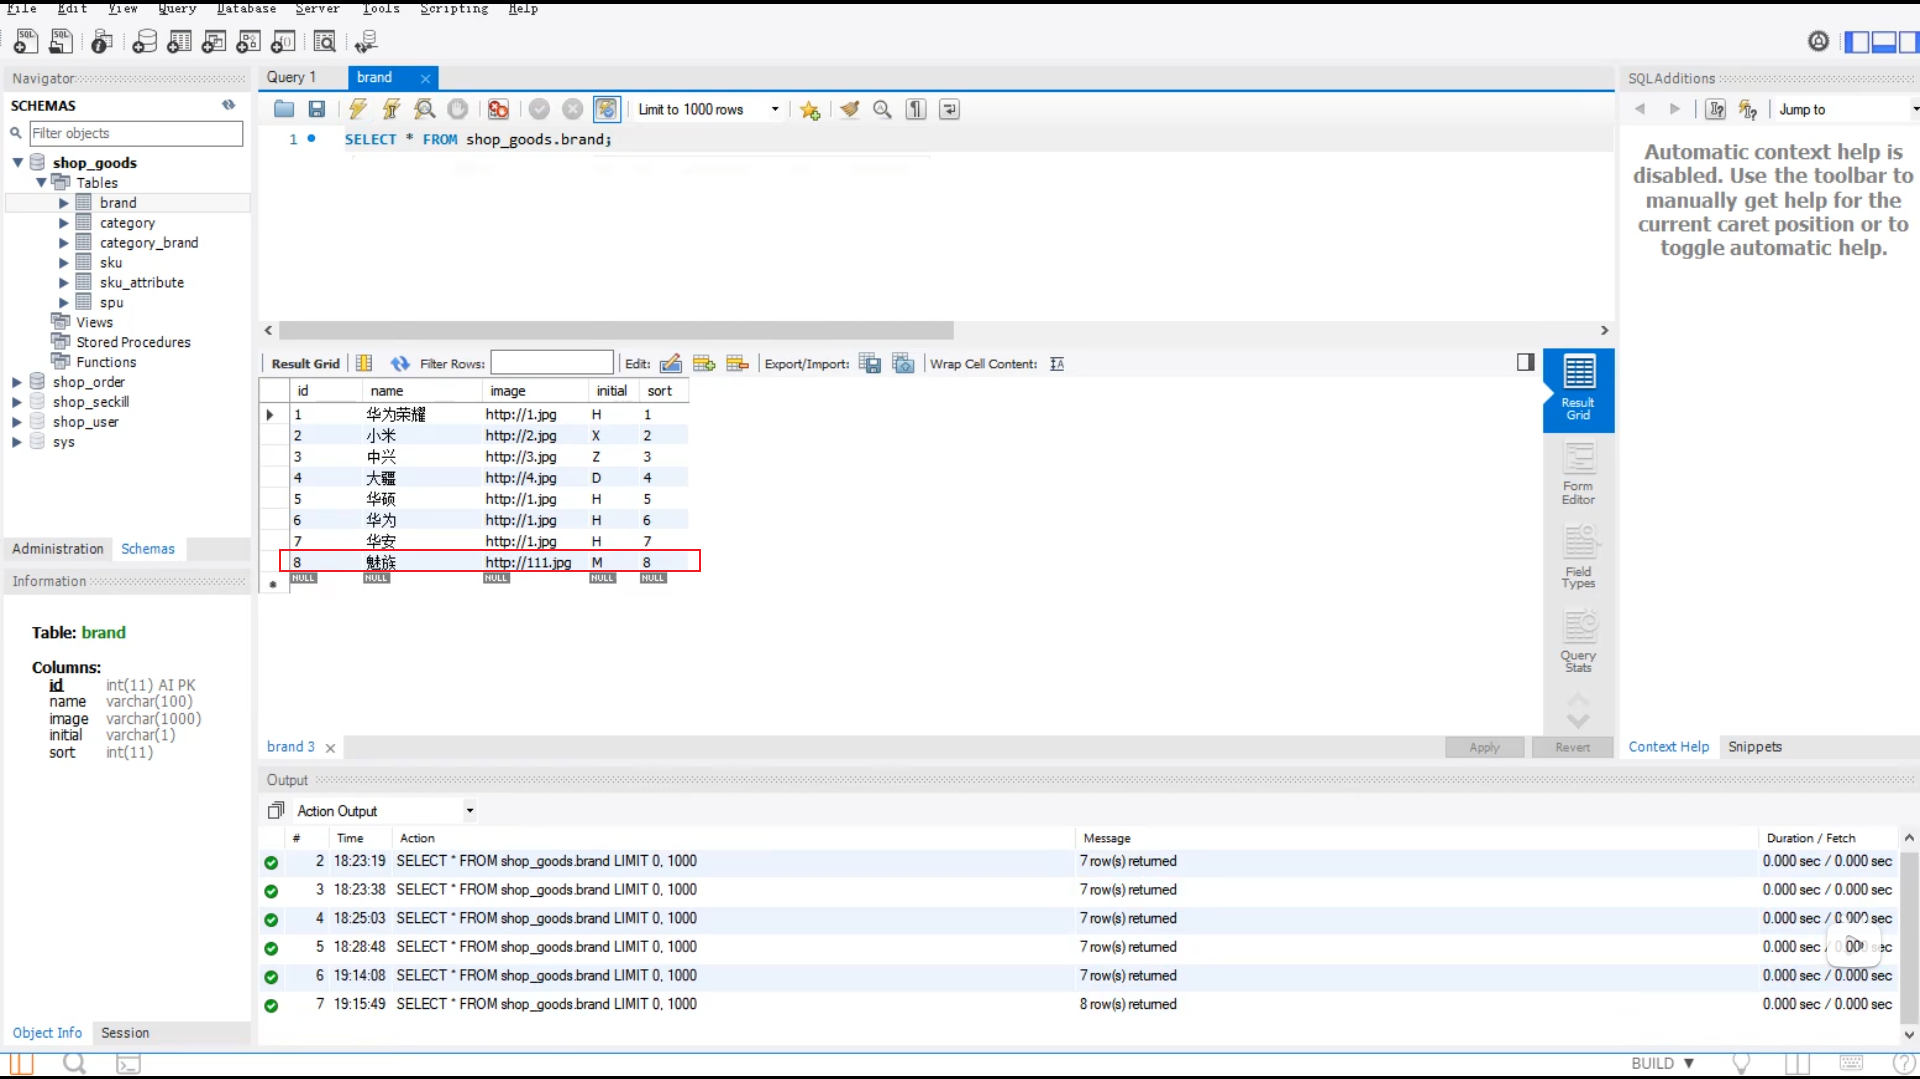
Task: Open the Query menu
Action: (x=177, y=9)
